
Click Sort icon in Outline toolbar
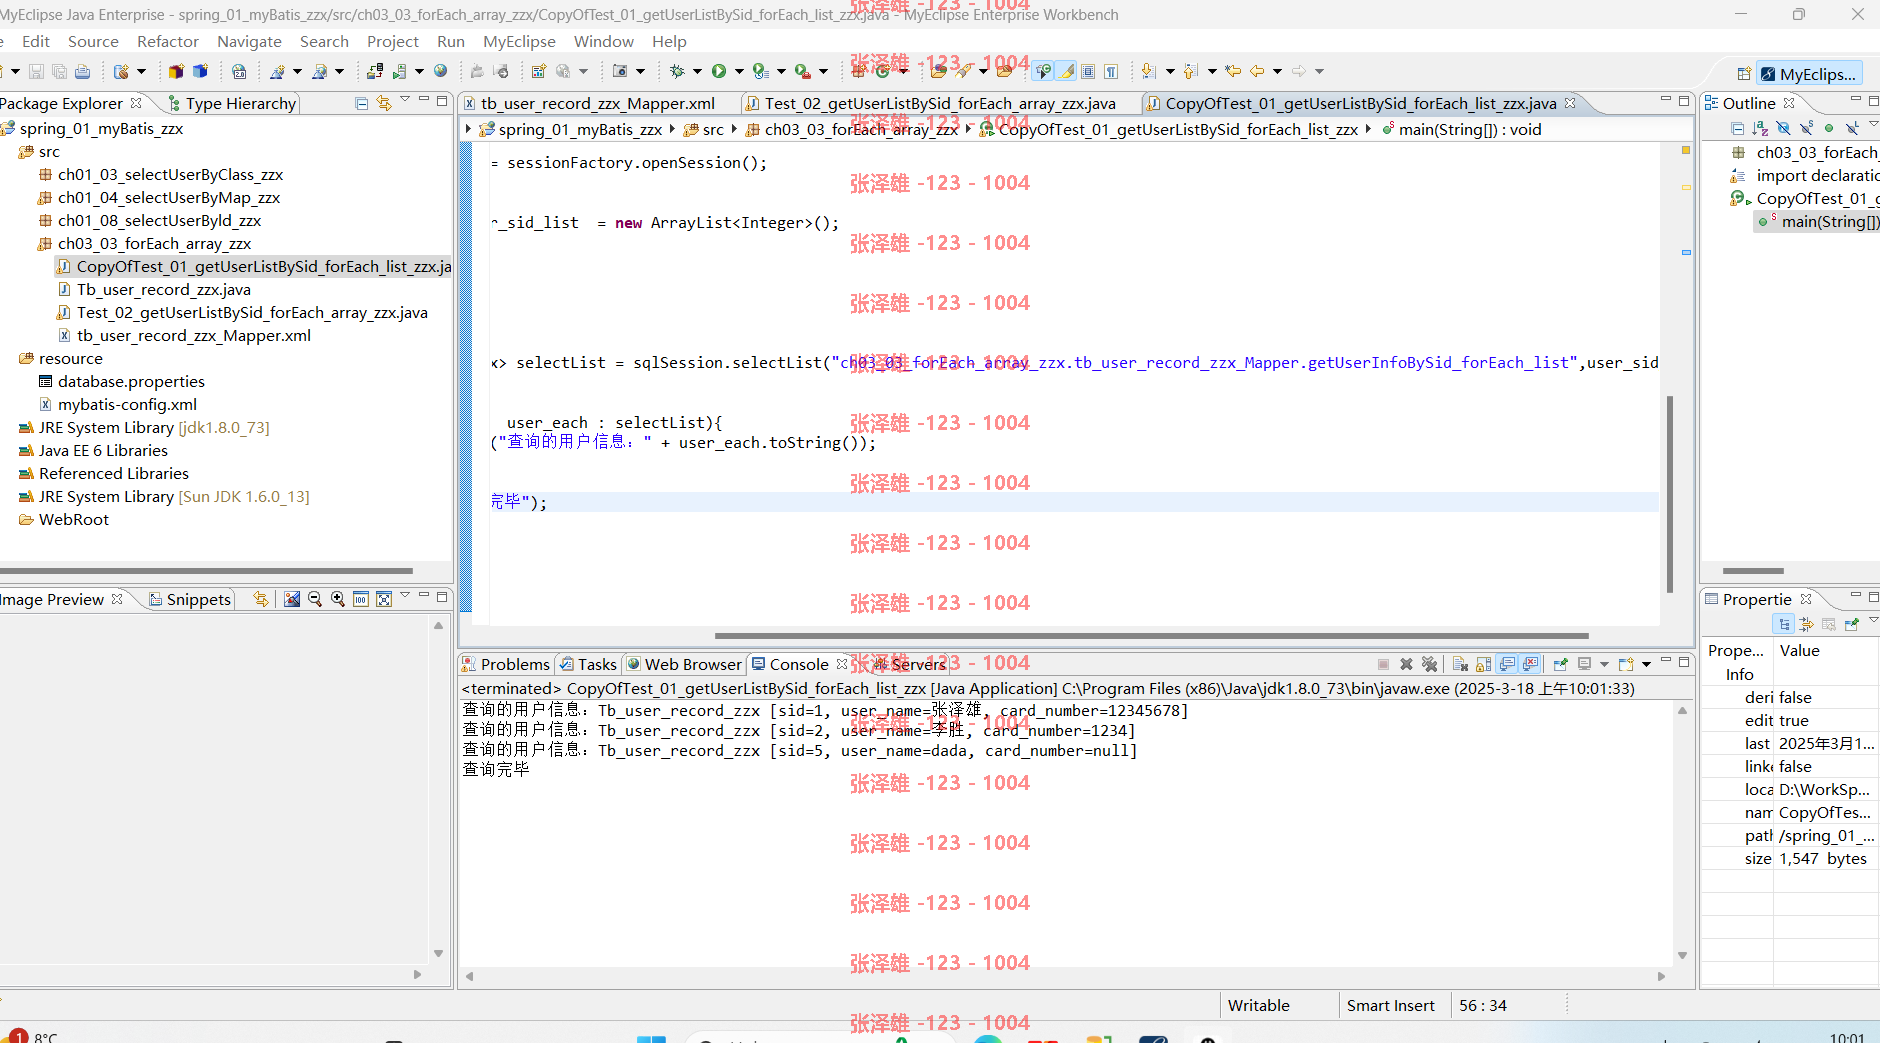(1760, 128)
